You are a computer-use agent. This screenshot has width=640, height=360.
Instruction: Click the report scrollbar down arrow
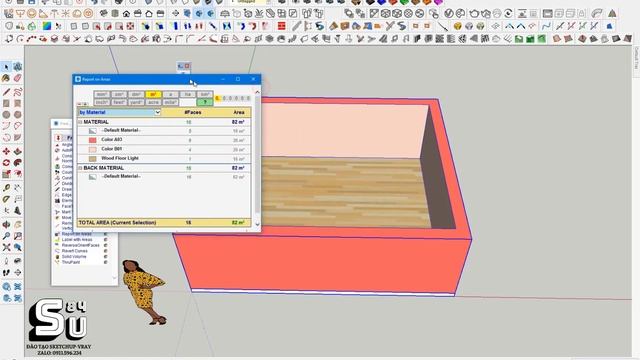pos(257,224)
